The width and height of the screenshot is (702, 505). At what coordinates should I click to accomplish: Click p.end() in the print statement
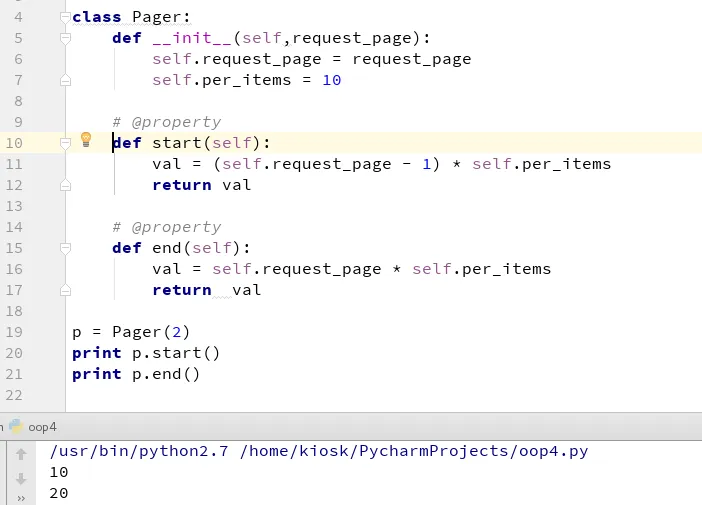point(166,374)
